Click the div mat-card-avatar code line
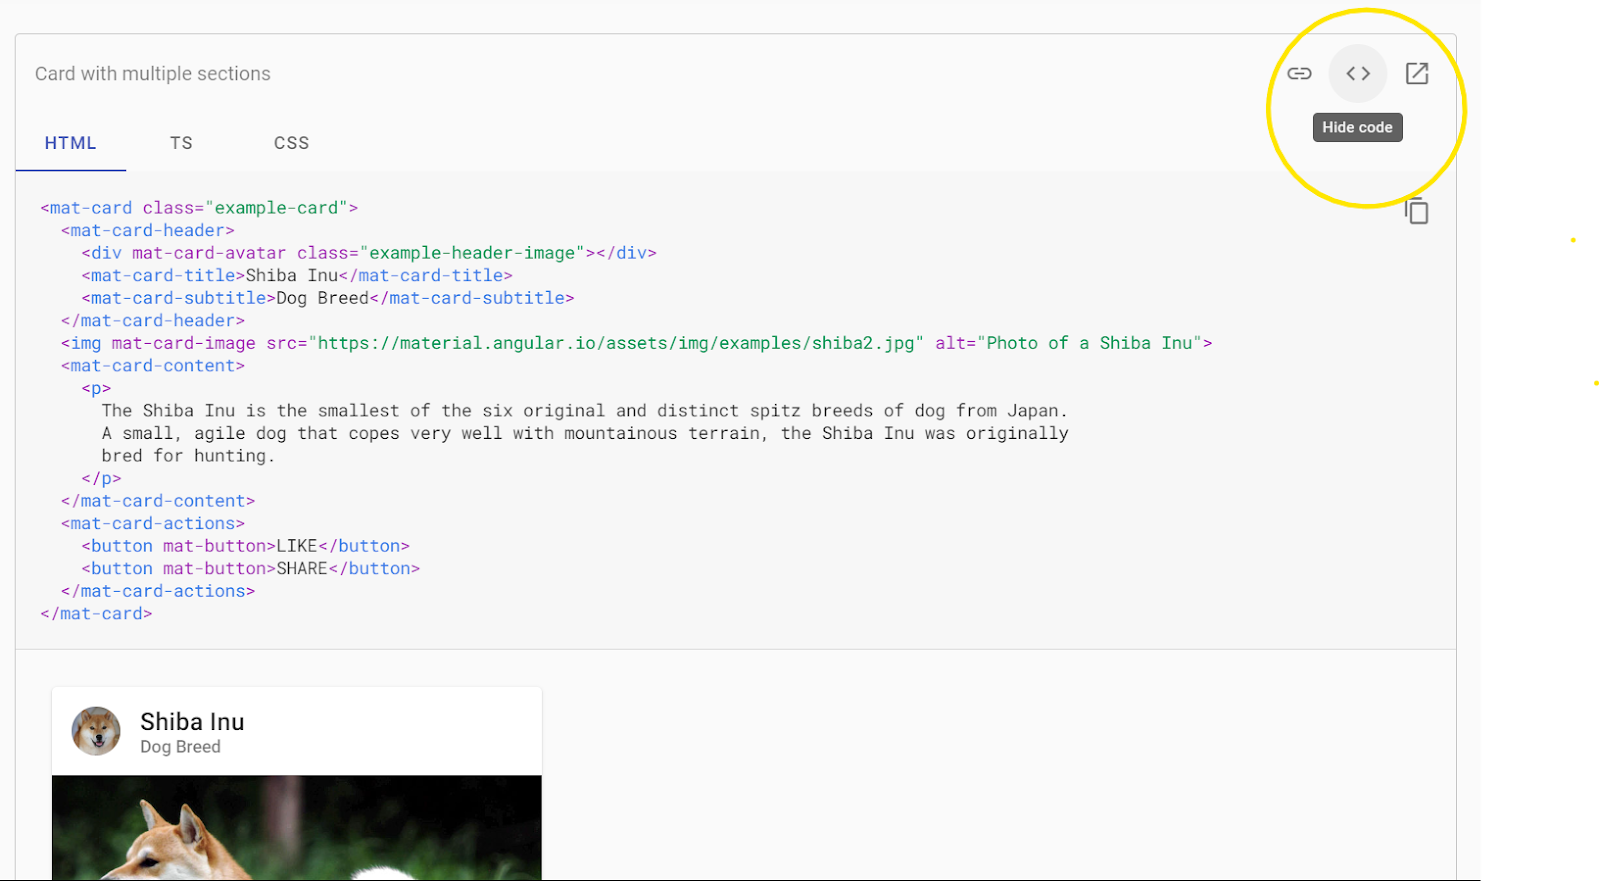Screen dimensions: 1600x881 (368, 253)
